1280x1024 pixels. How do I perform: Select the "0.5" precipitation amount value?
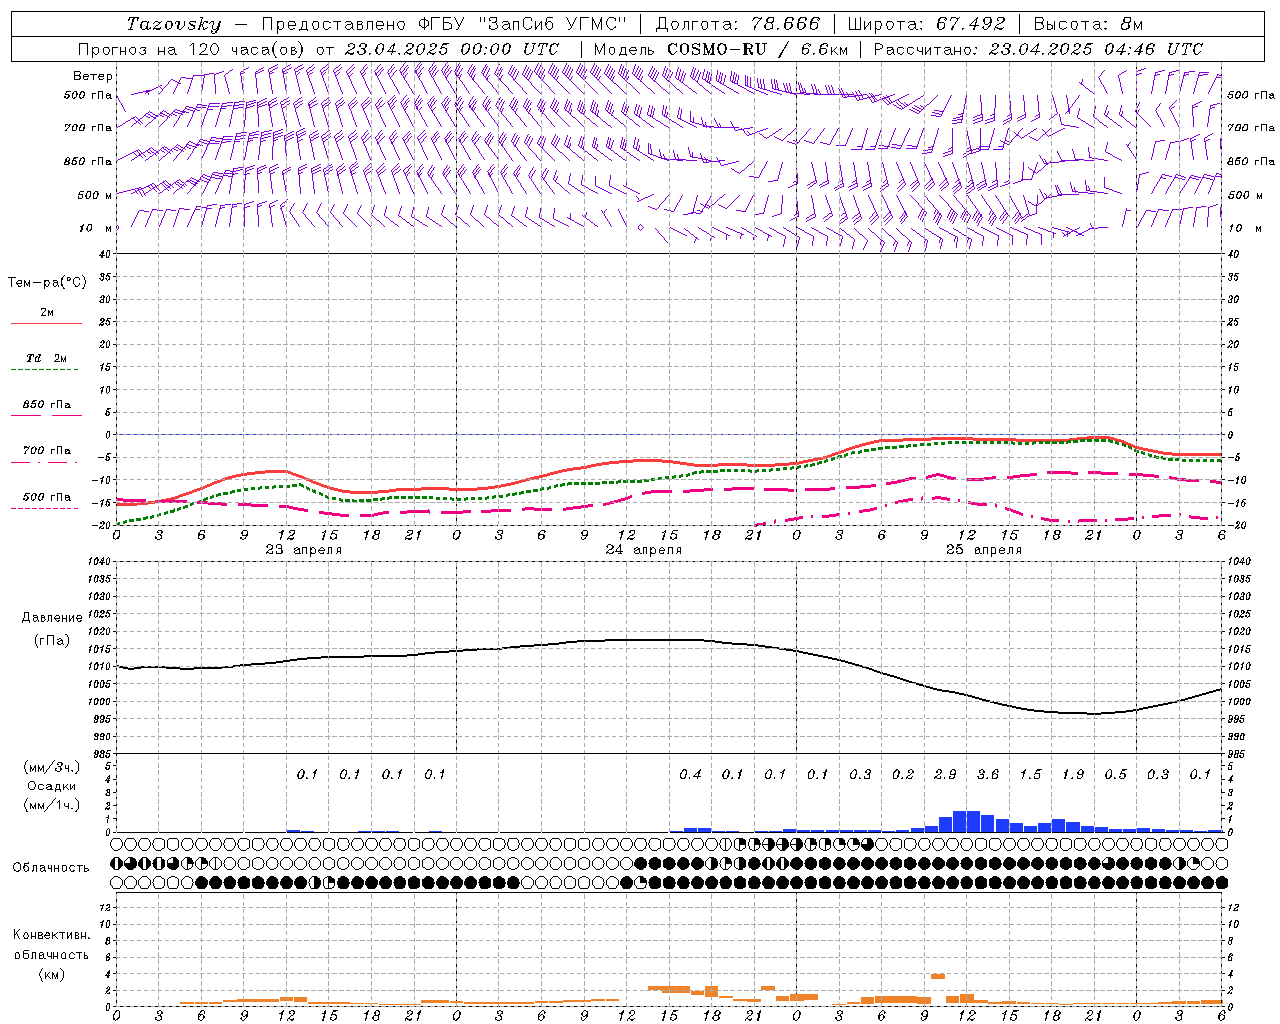[x=1115, y=775]
